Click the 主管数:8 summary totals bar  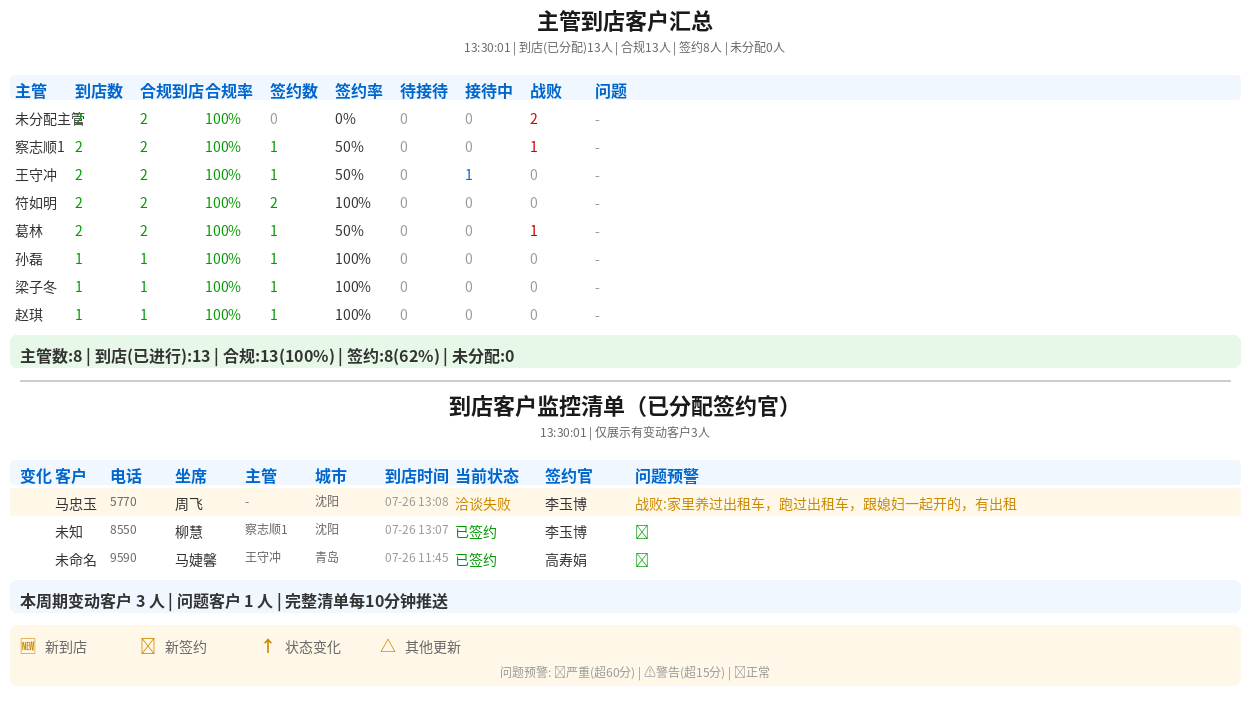[x=625, y=352]
